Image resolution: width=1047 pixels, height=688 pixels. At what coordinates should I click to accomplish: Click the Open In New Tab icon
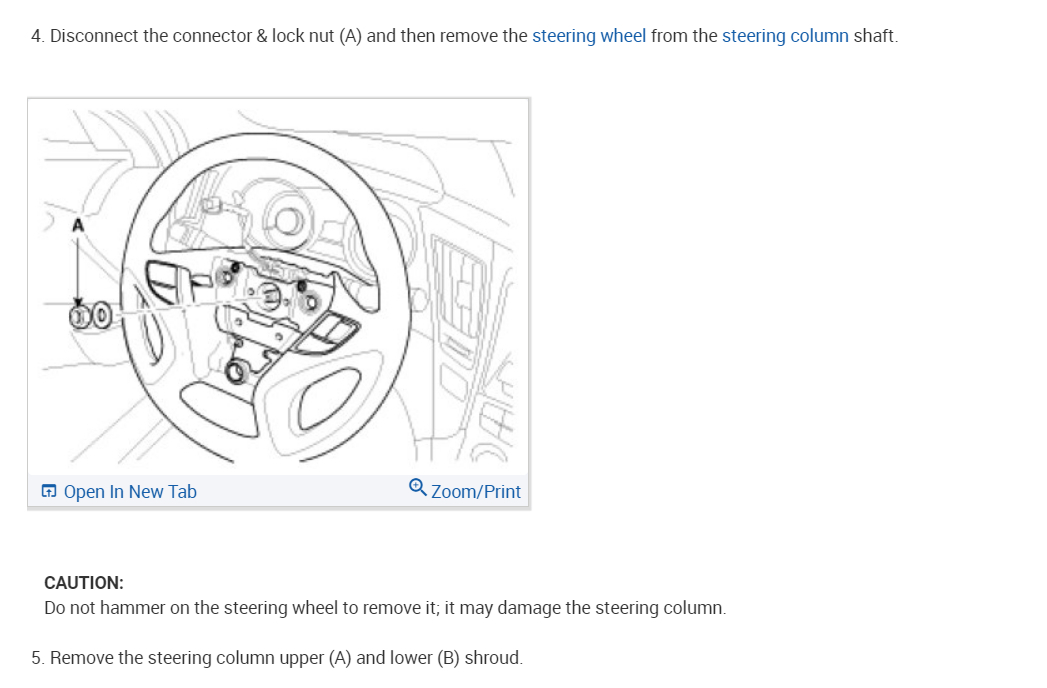click(x=49, y=492)
